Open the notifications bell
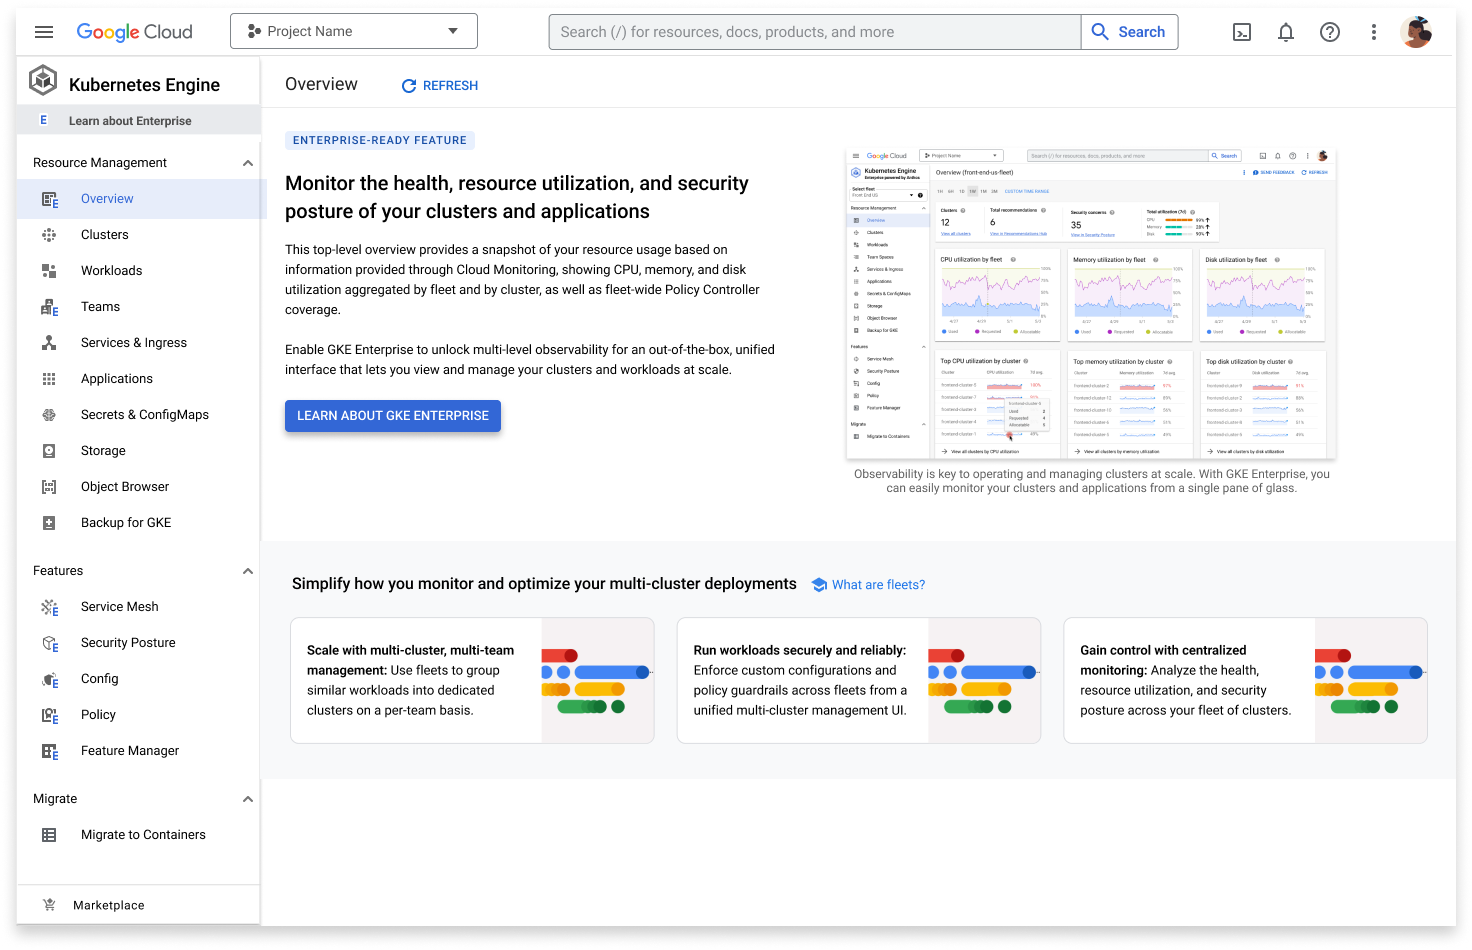 [x=1286, y=32]
